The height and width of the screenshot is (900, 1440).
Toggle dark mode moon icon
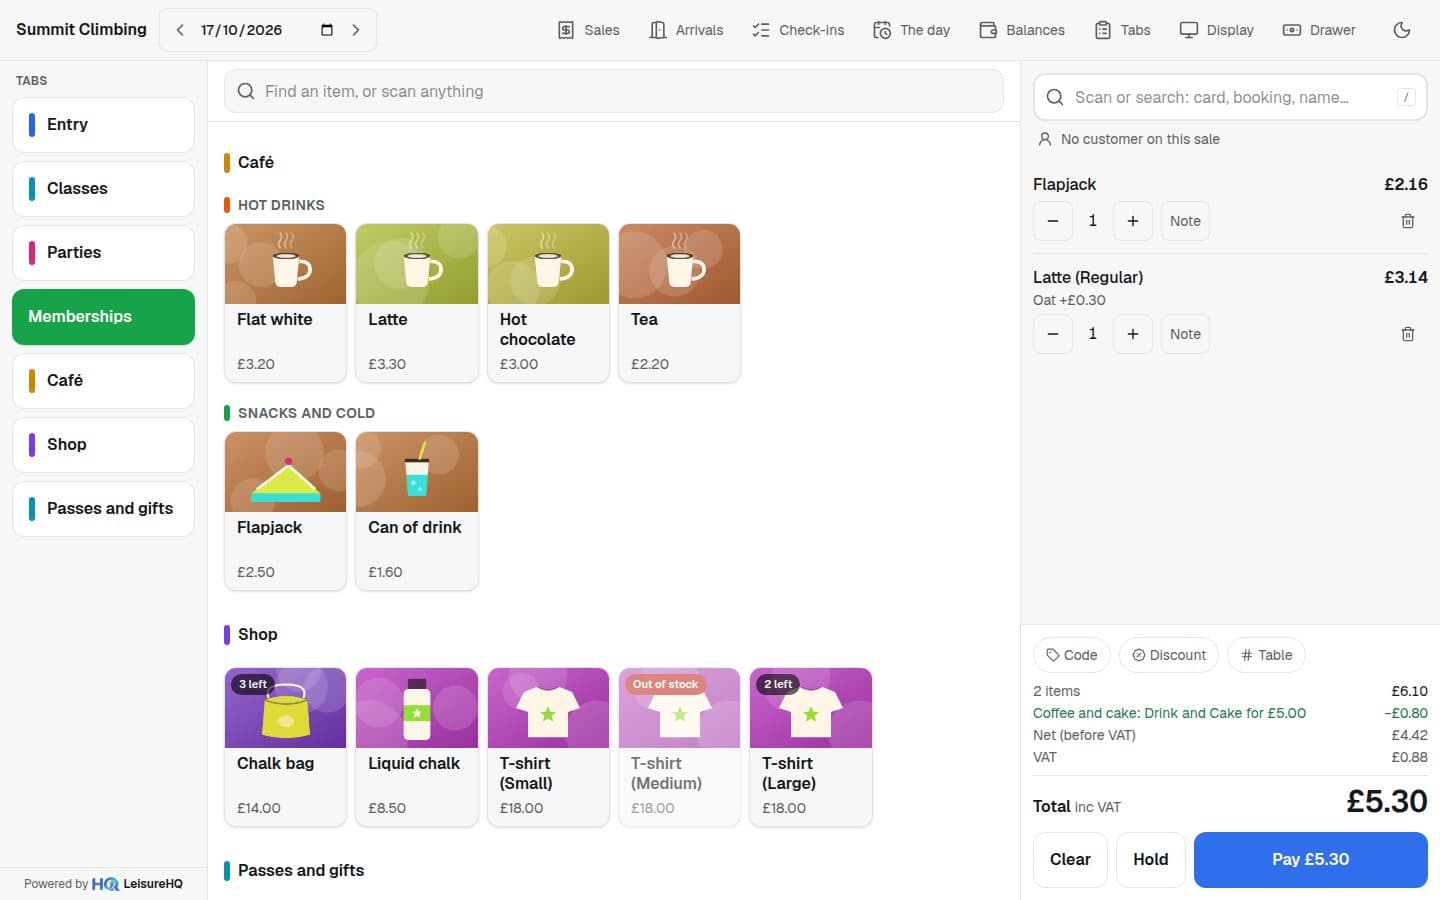point(1401,30)
